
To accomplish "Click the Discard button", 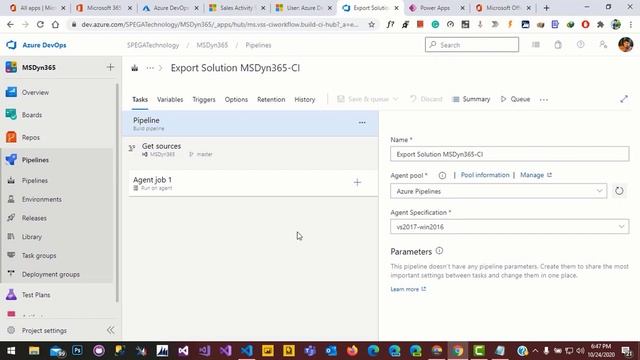I will 426,99.
